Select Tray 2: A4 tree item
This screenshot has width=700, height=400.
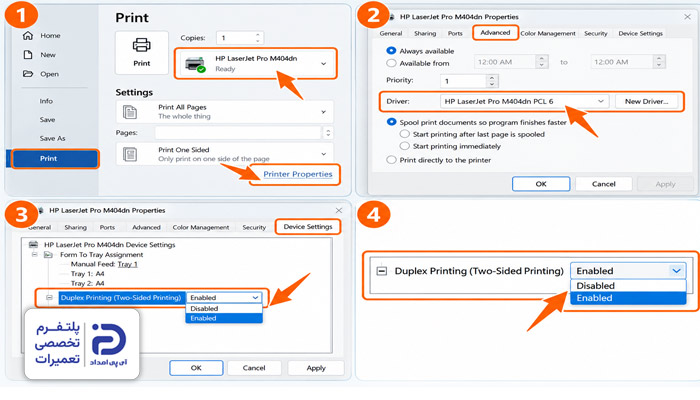[x=88, y=283]
